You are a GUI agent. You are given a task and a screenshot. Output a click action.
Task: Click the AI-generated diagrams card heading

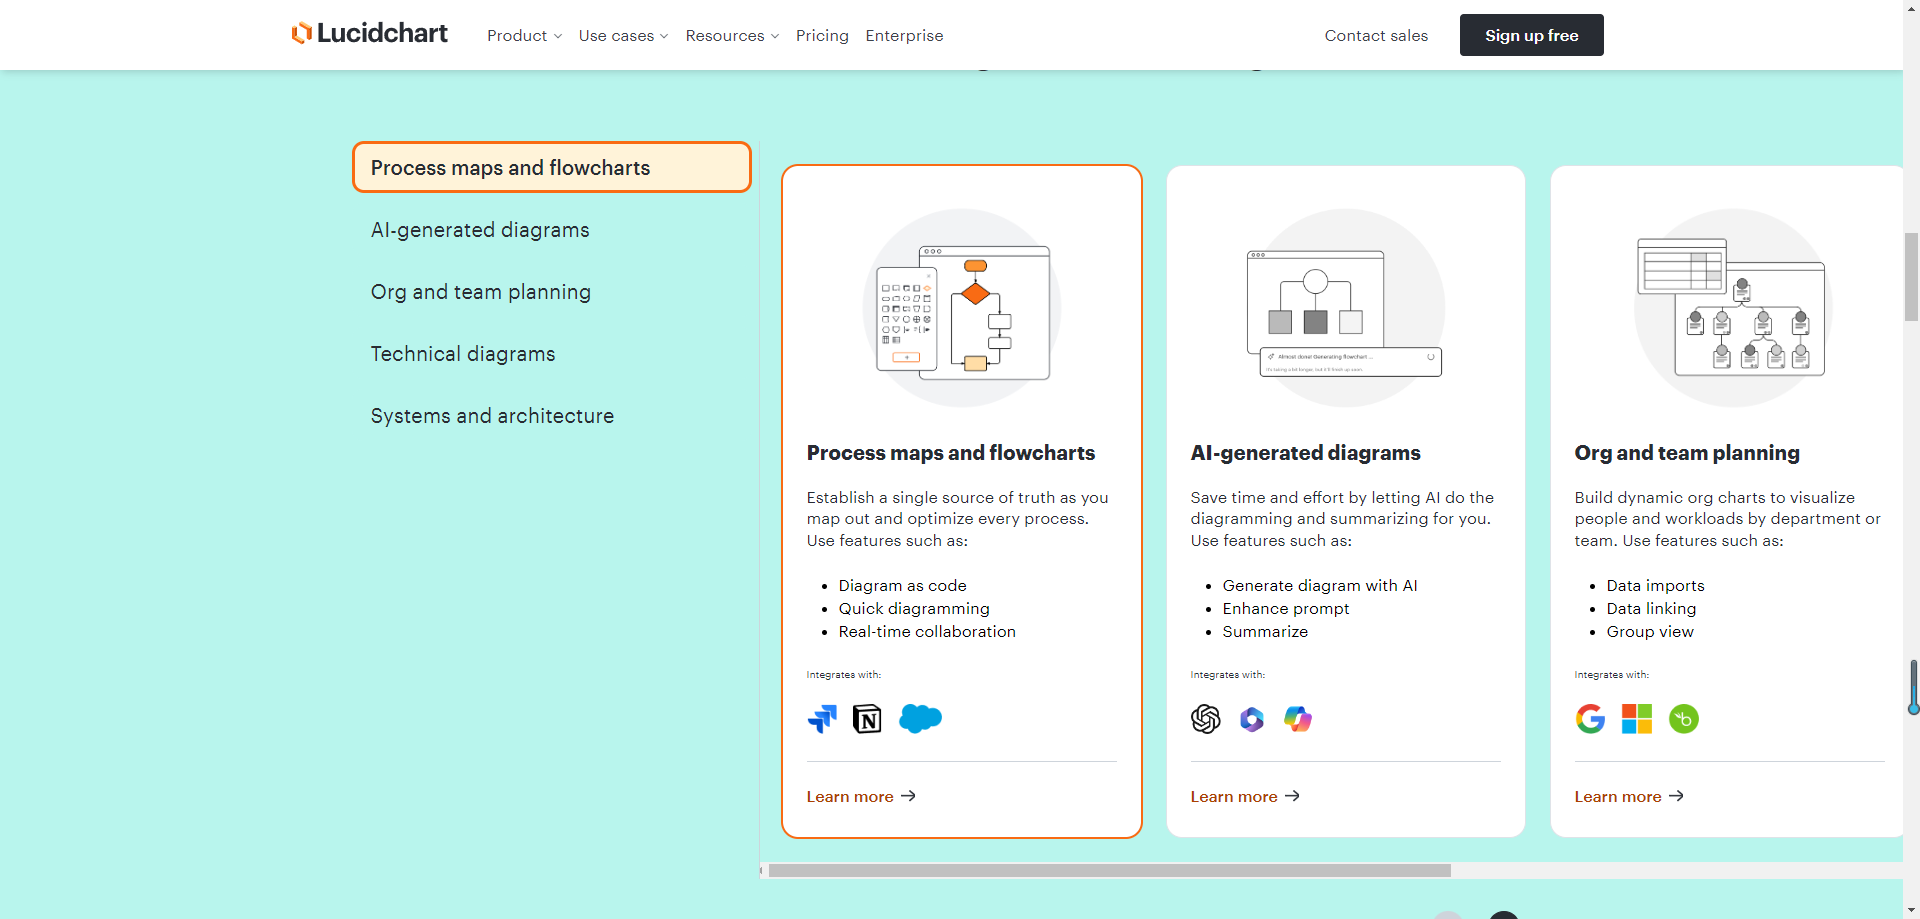tap(1305, 453)
